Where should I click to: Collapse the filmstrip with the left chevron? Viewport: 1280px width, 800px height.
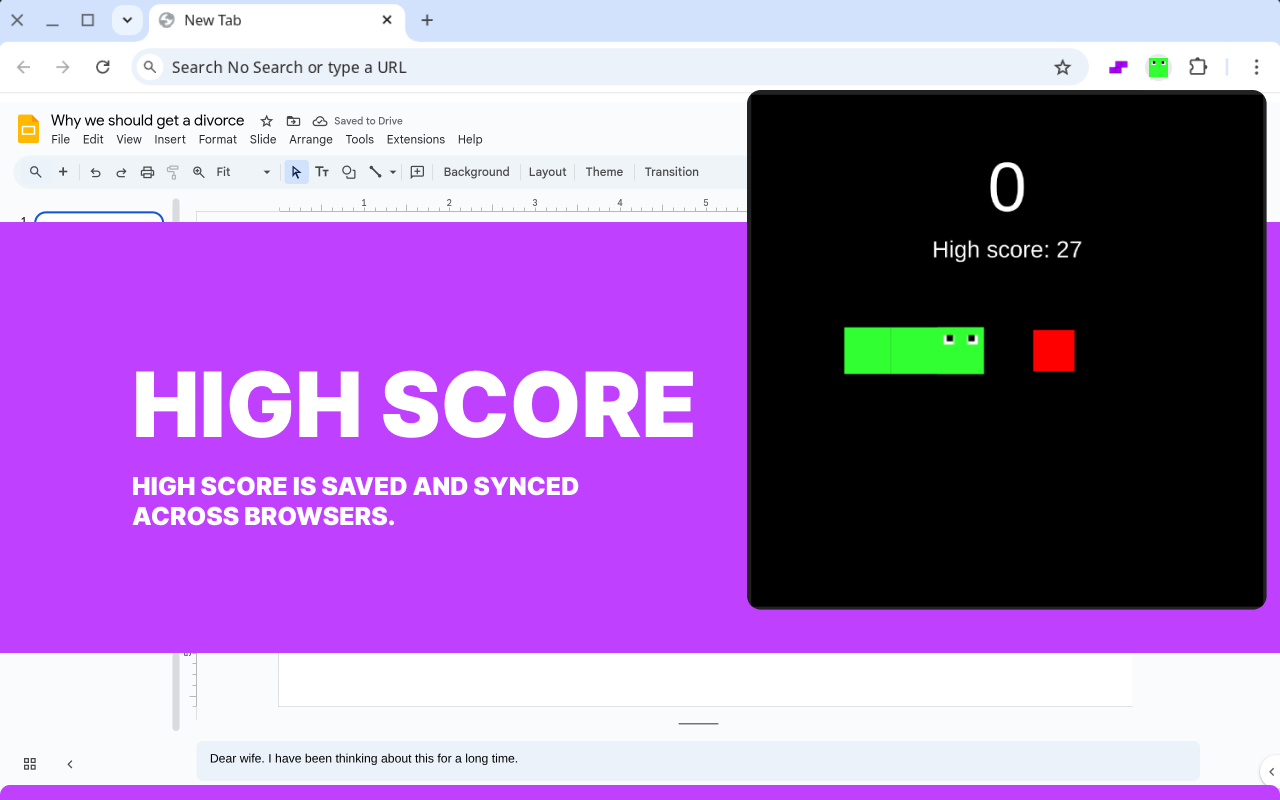click(70, 764)
